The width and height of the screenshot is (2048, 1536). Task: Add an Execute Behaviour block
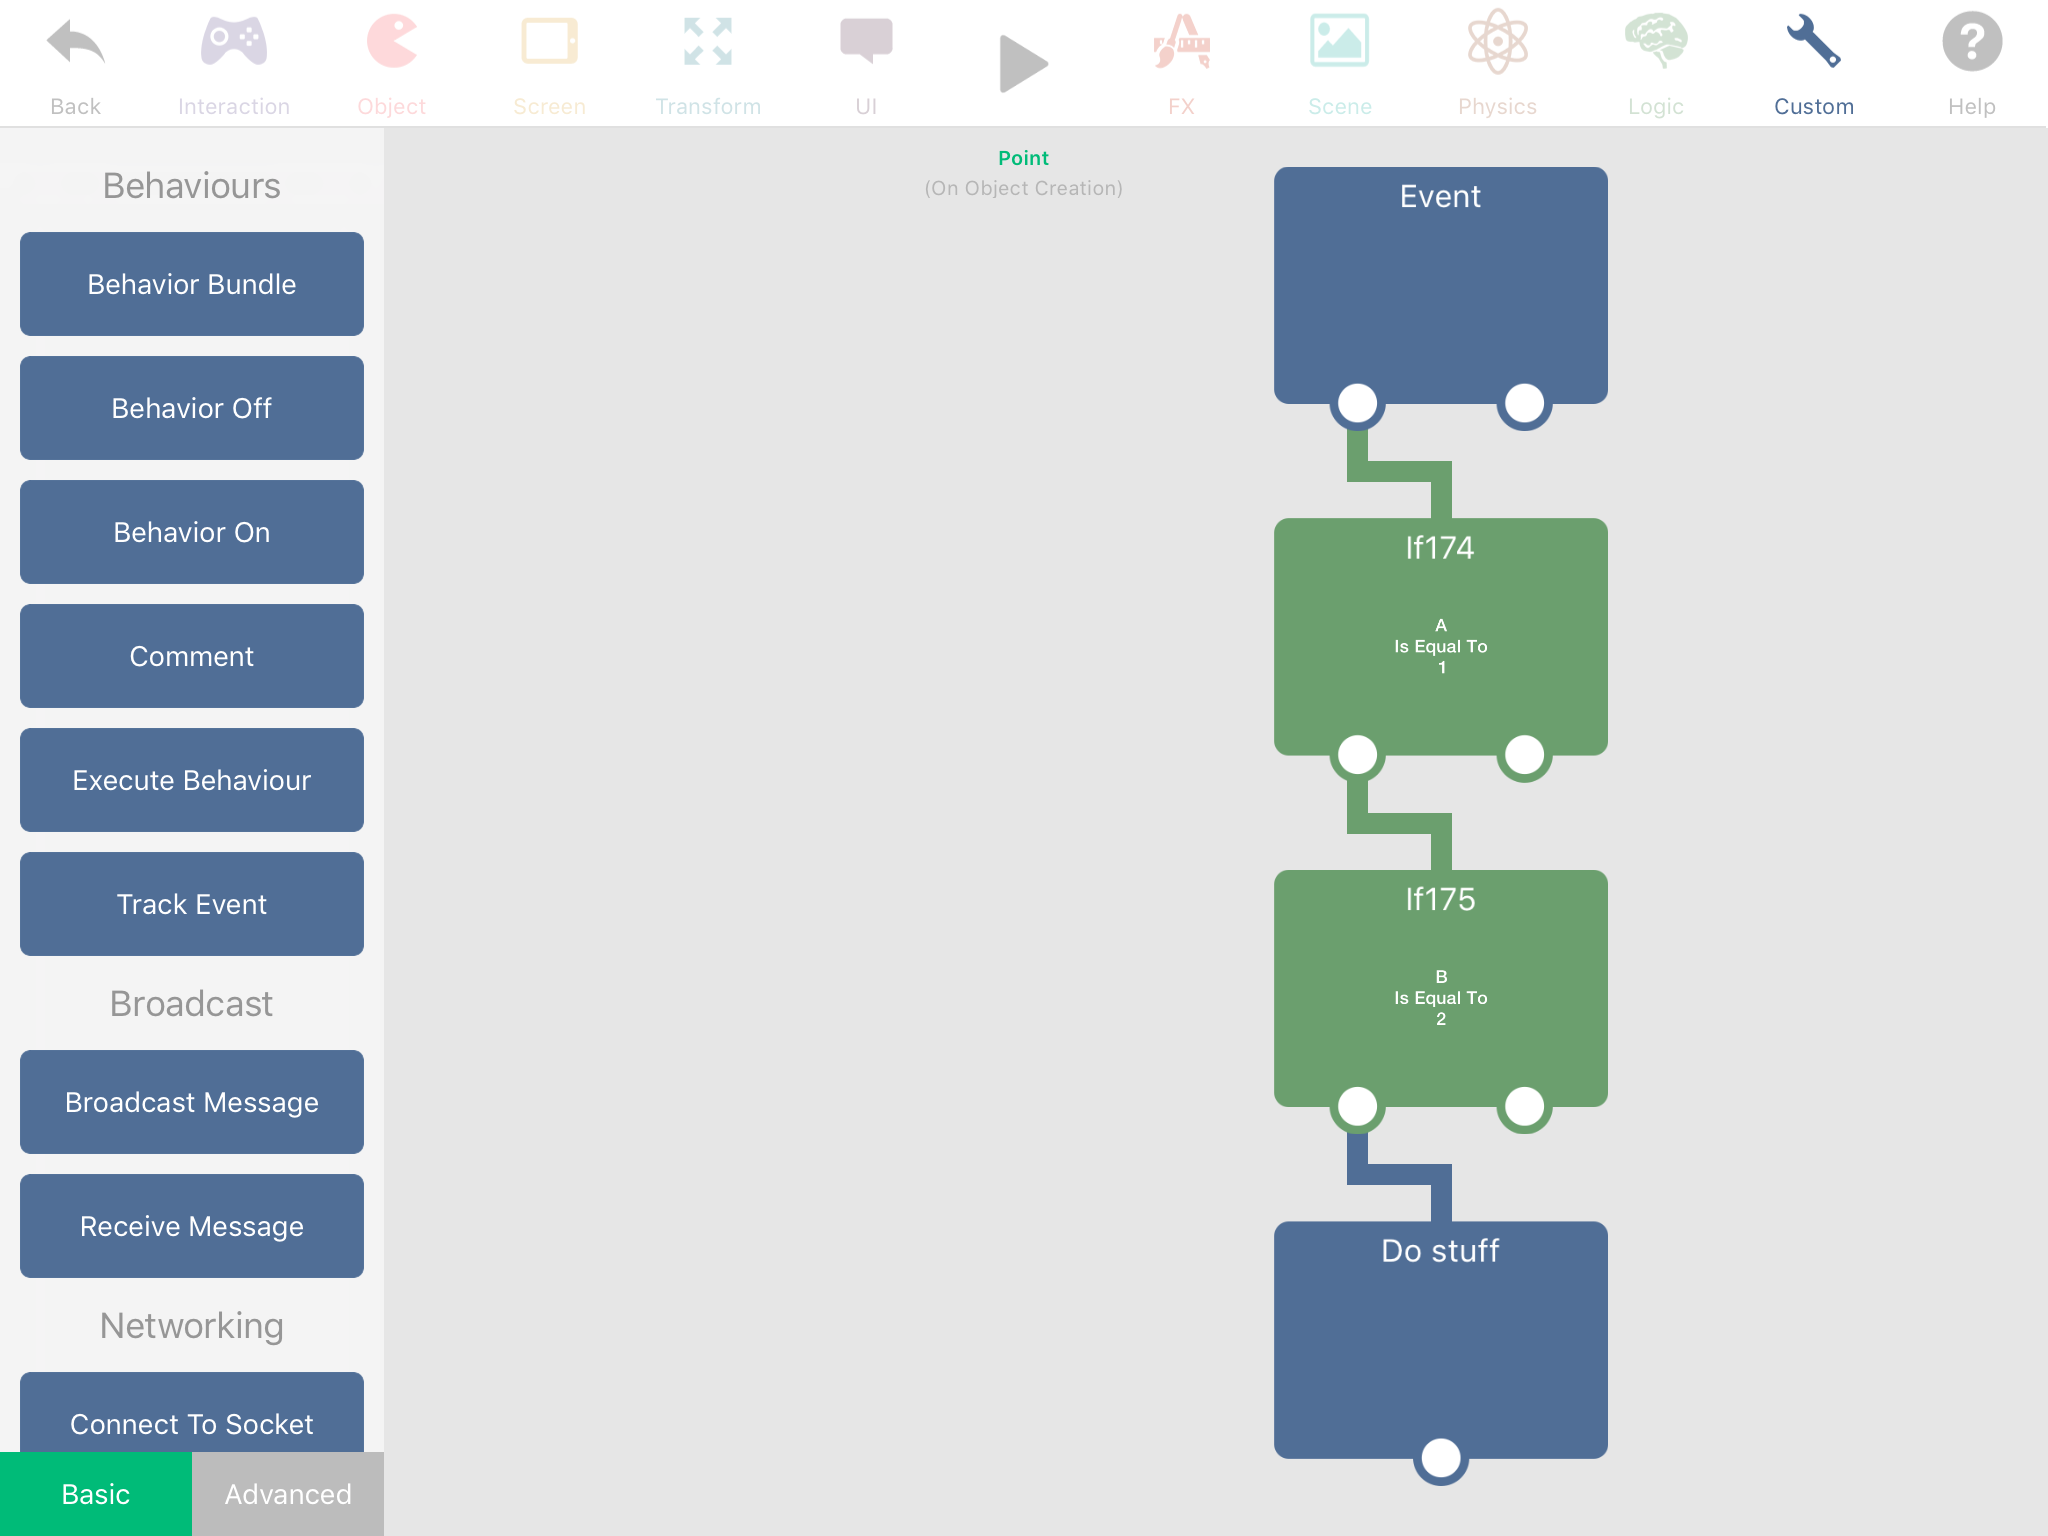(x=192, y=780)
